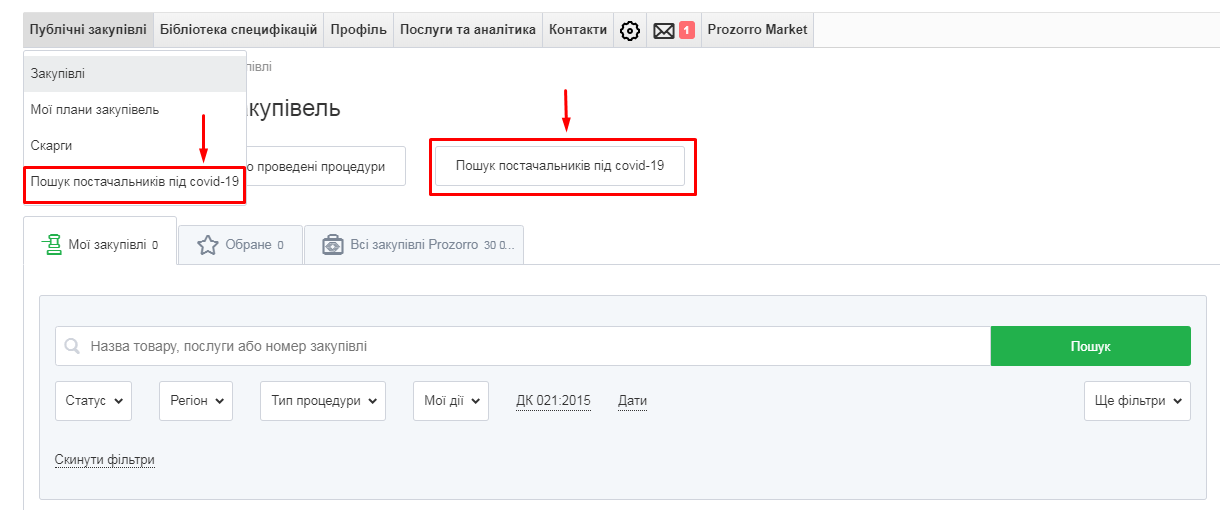Choose Мої плани закупівель menu item
This screenshot has width=1220, height=510.
click(x=95, y=110)
